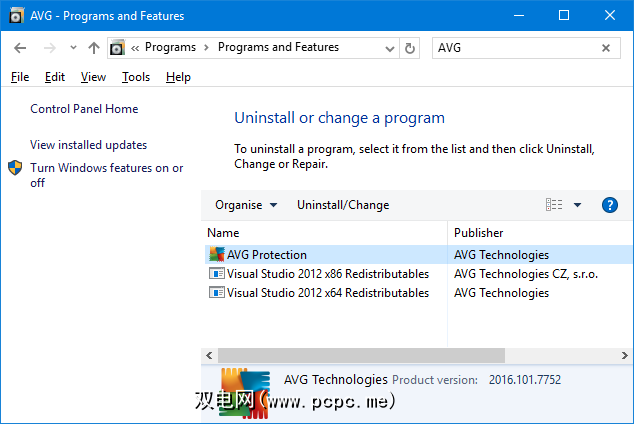The width and height of the screenshot is (634, 424).
Task: Clear the AVG search text
Action: pos(606,49)
